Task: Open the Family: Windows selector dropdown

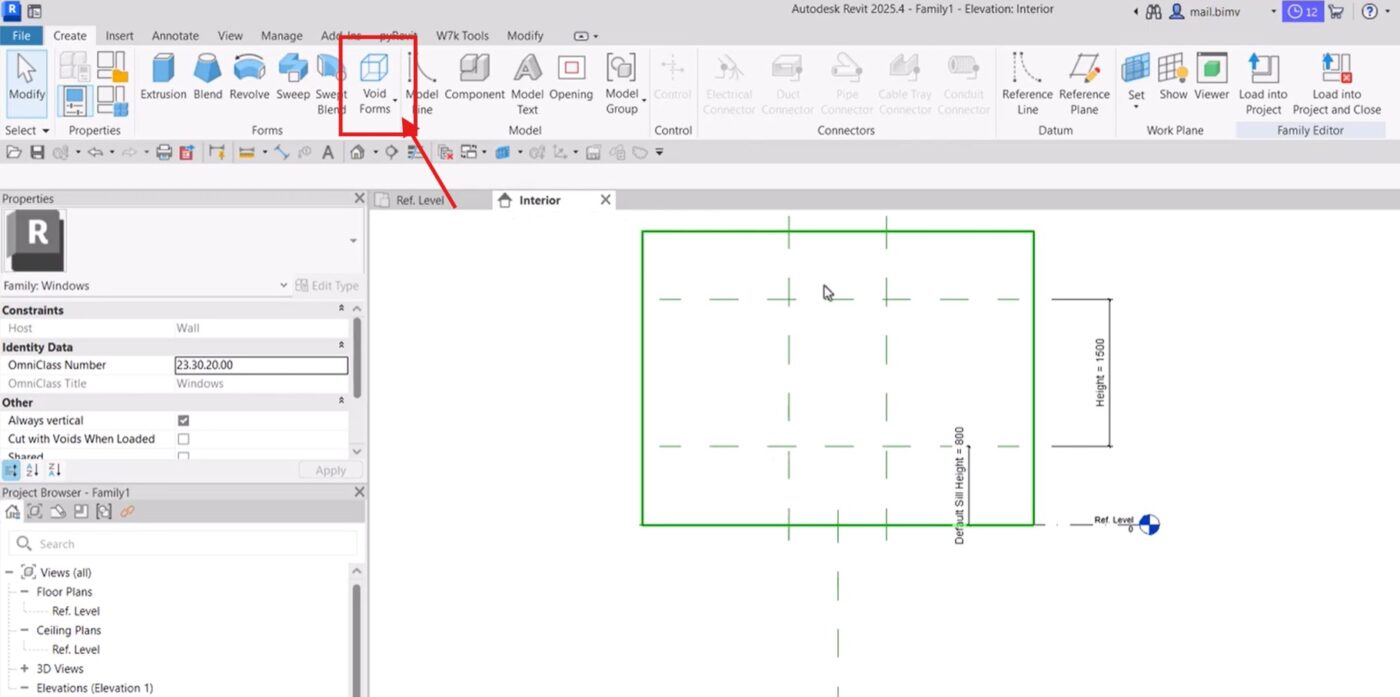Action: (284, 286)
